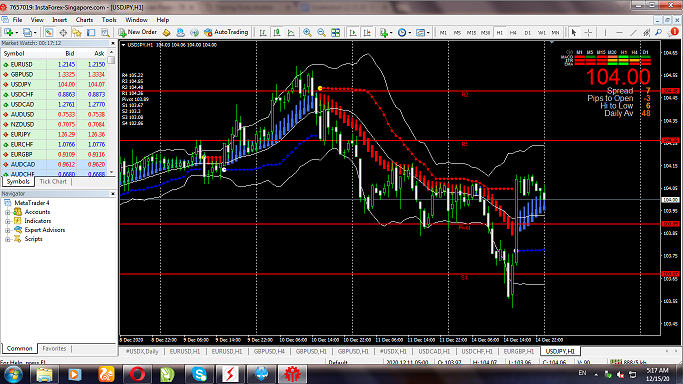
Task: Tile chart windows icon
Action: click(335, 32)
